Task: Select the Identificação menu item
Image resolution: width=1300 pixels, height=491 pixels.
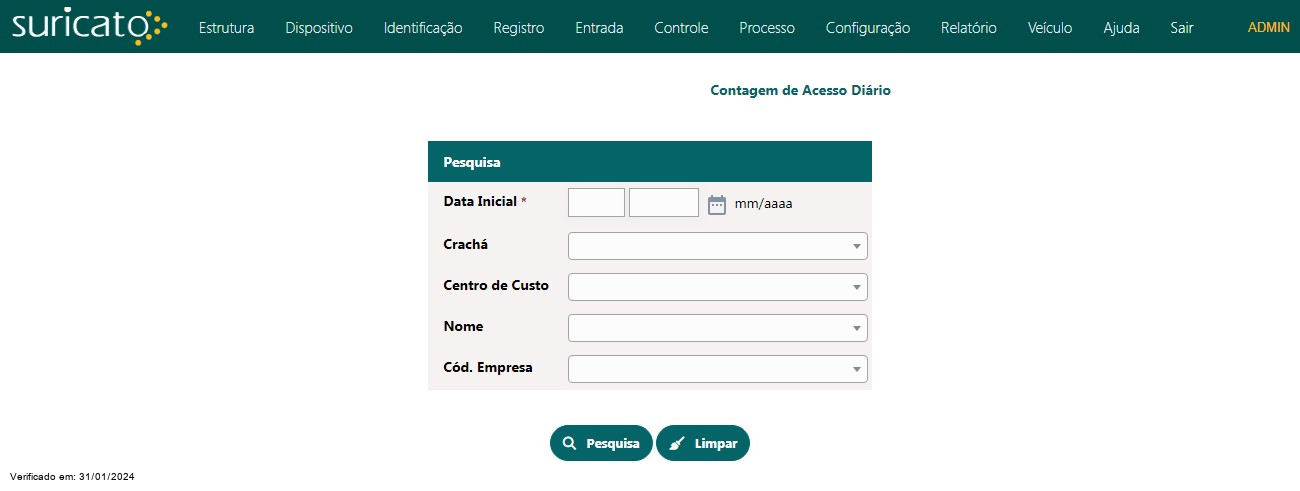Action: point(423,28)
